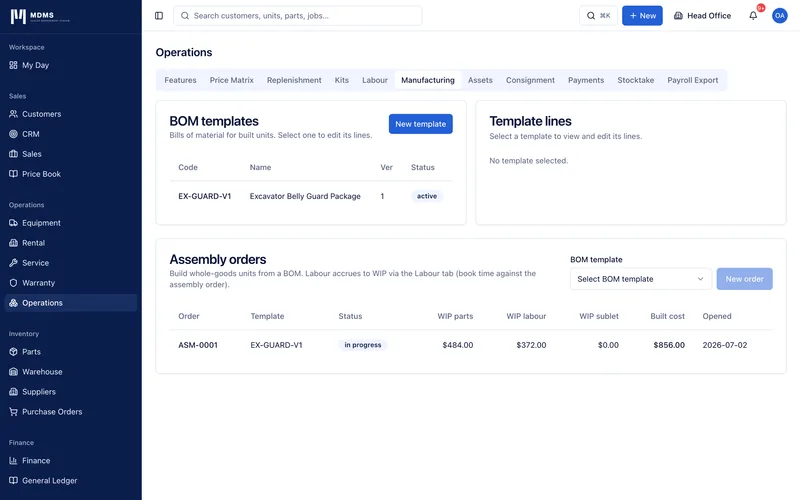Click the Parts icon in sidebar

click(x=13, y=352)
